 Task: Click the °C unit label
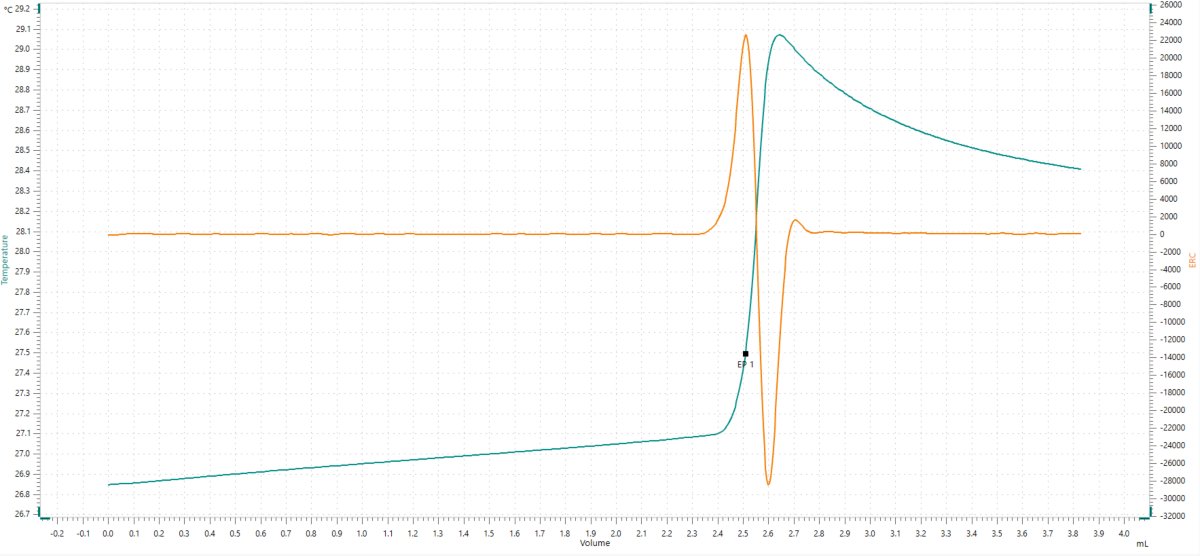click(x=9, y=8)
